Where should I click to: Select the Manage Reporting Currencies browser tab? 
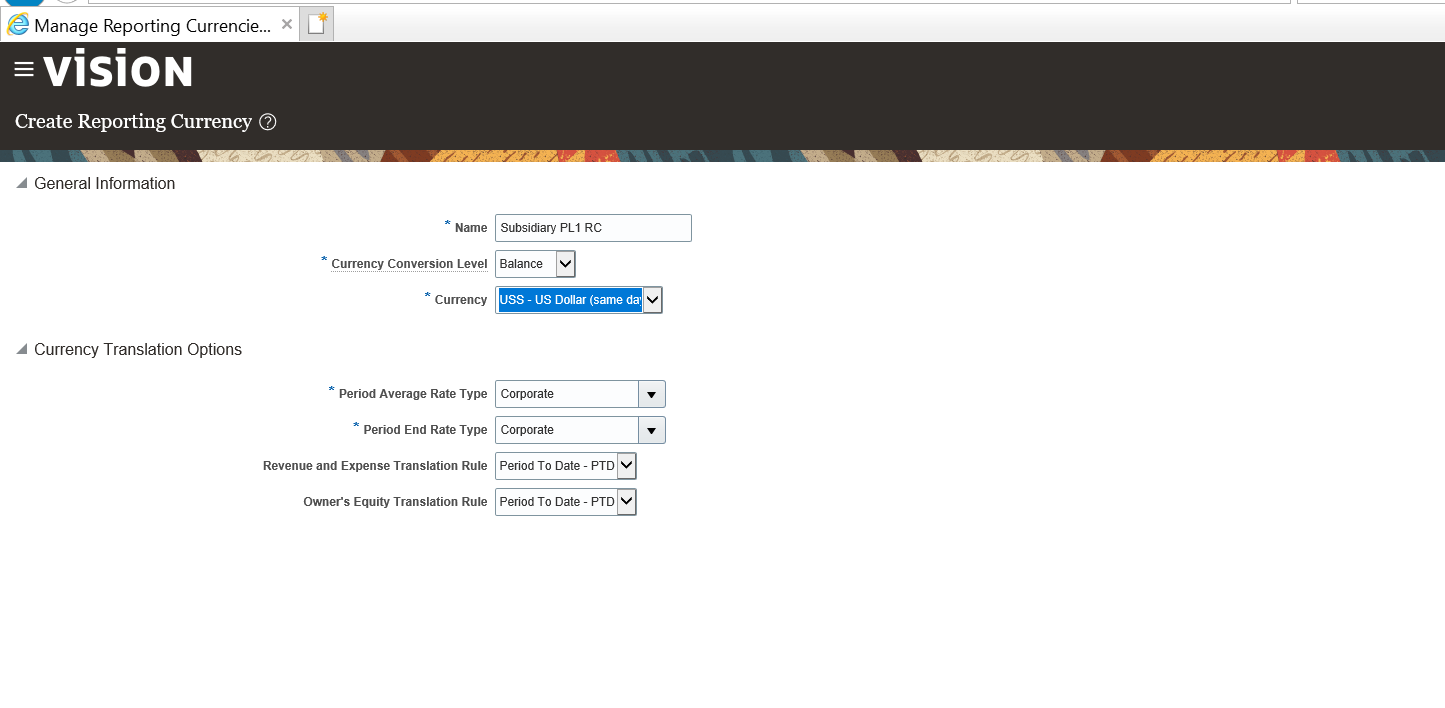coord(150,25)
